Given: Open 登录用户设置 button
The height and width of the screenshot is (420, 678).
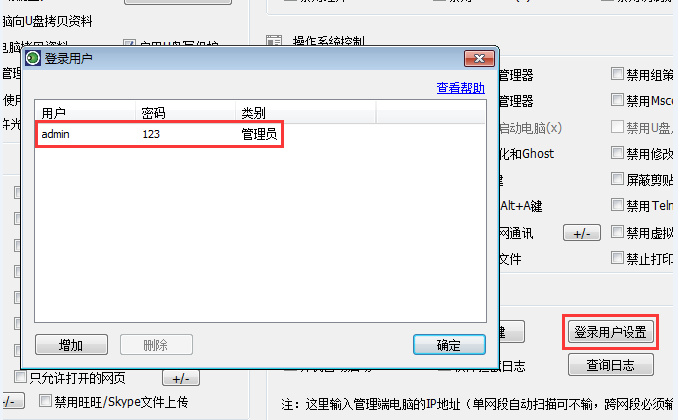Looking at the screenshot, I should pos(610,332).
